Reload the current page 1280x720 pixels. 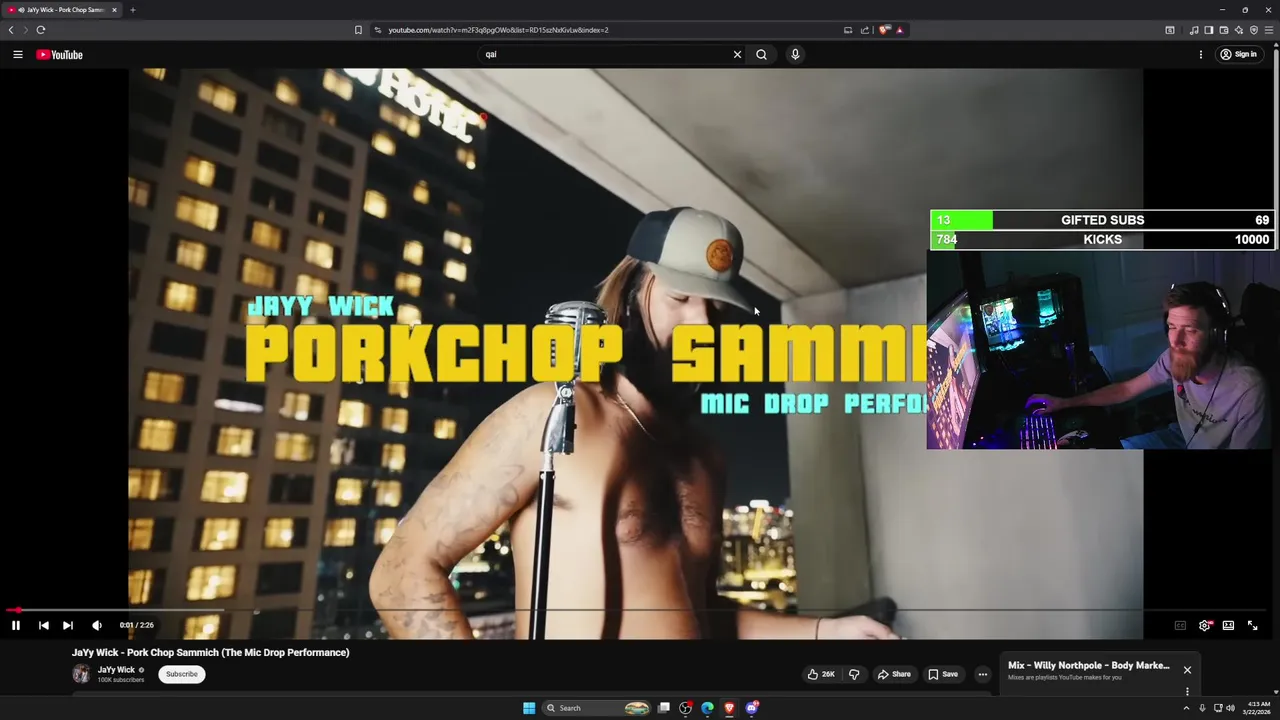[x=41, y=30]
